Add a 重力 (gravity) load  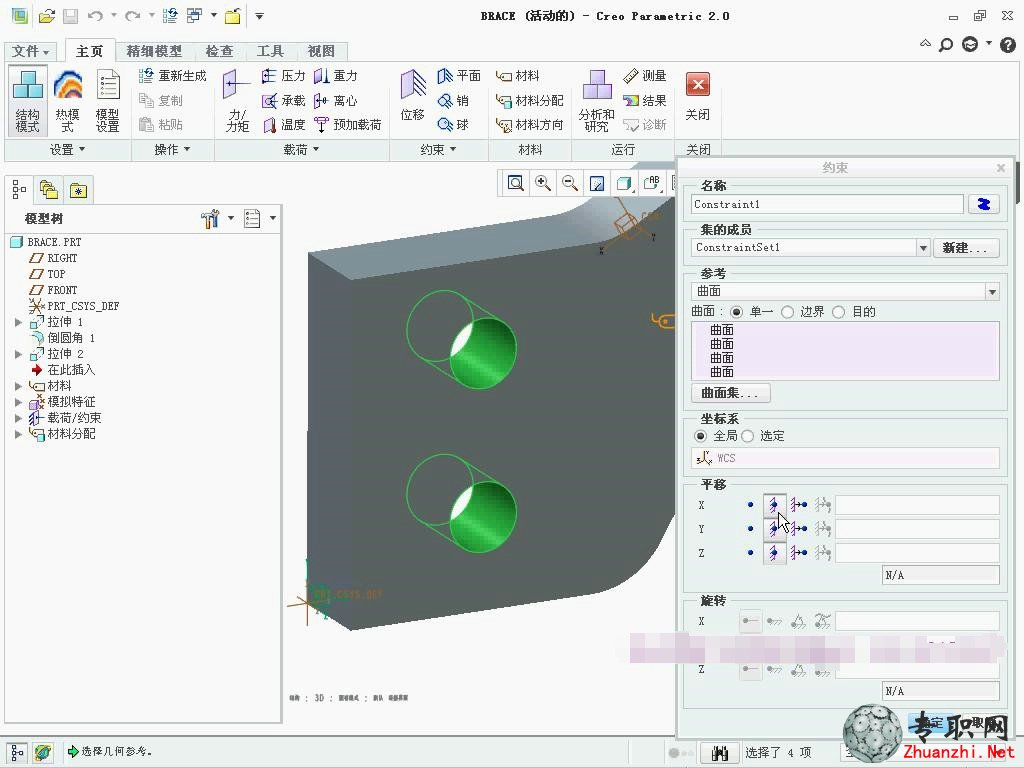pos(336,76)
